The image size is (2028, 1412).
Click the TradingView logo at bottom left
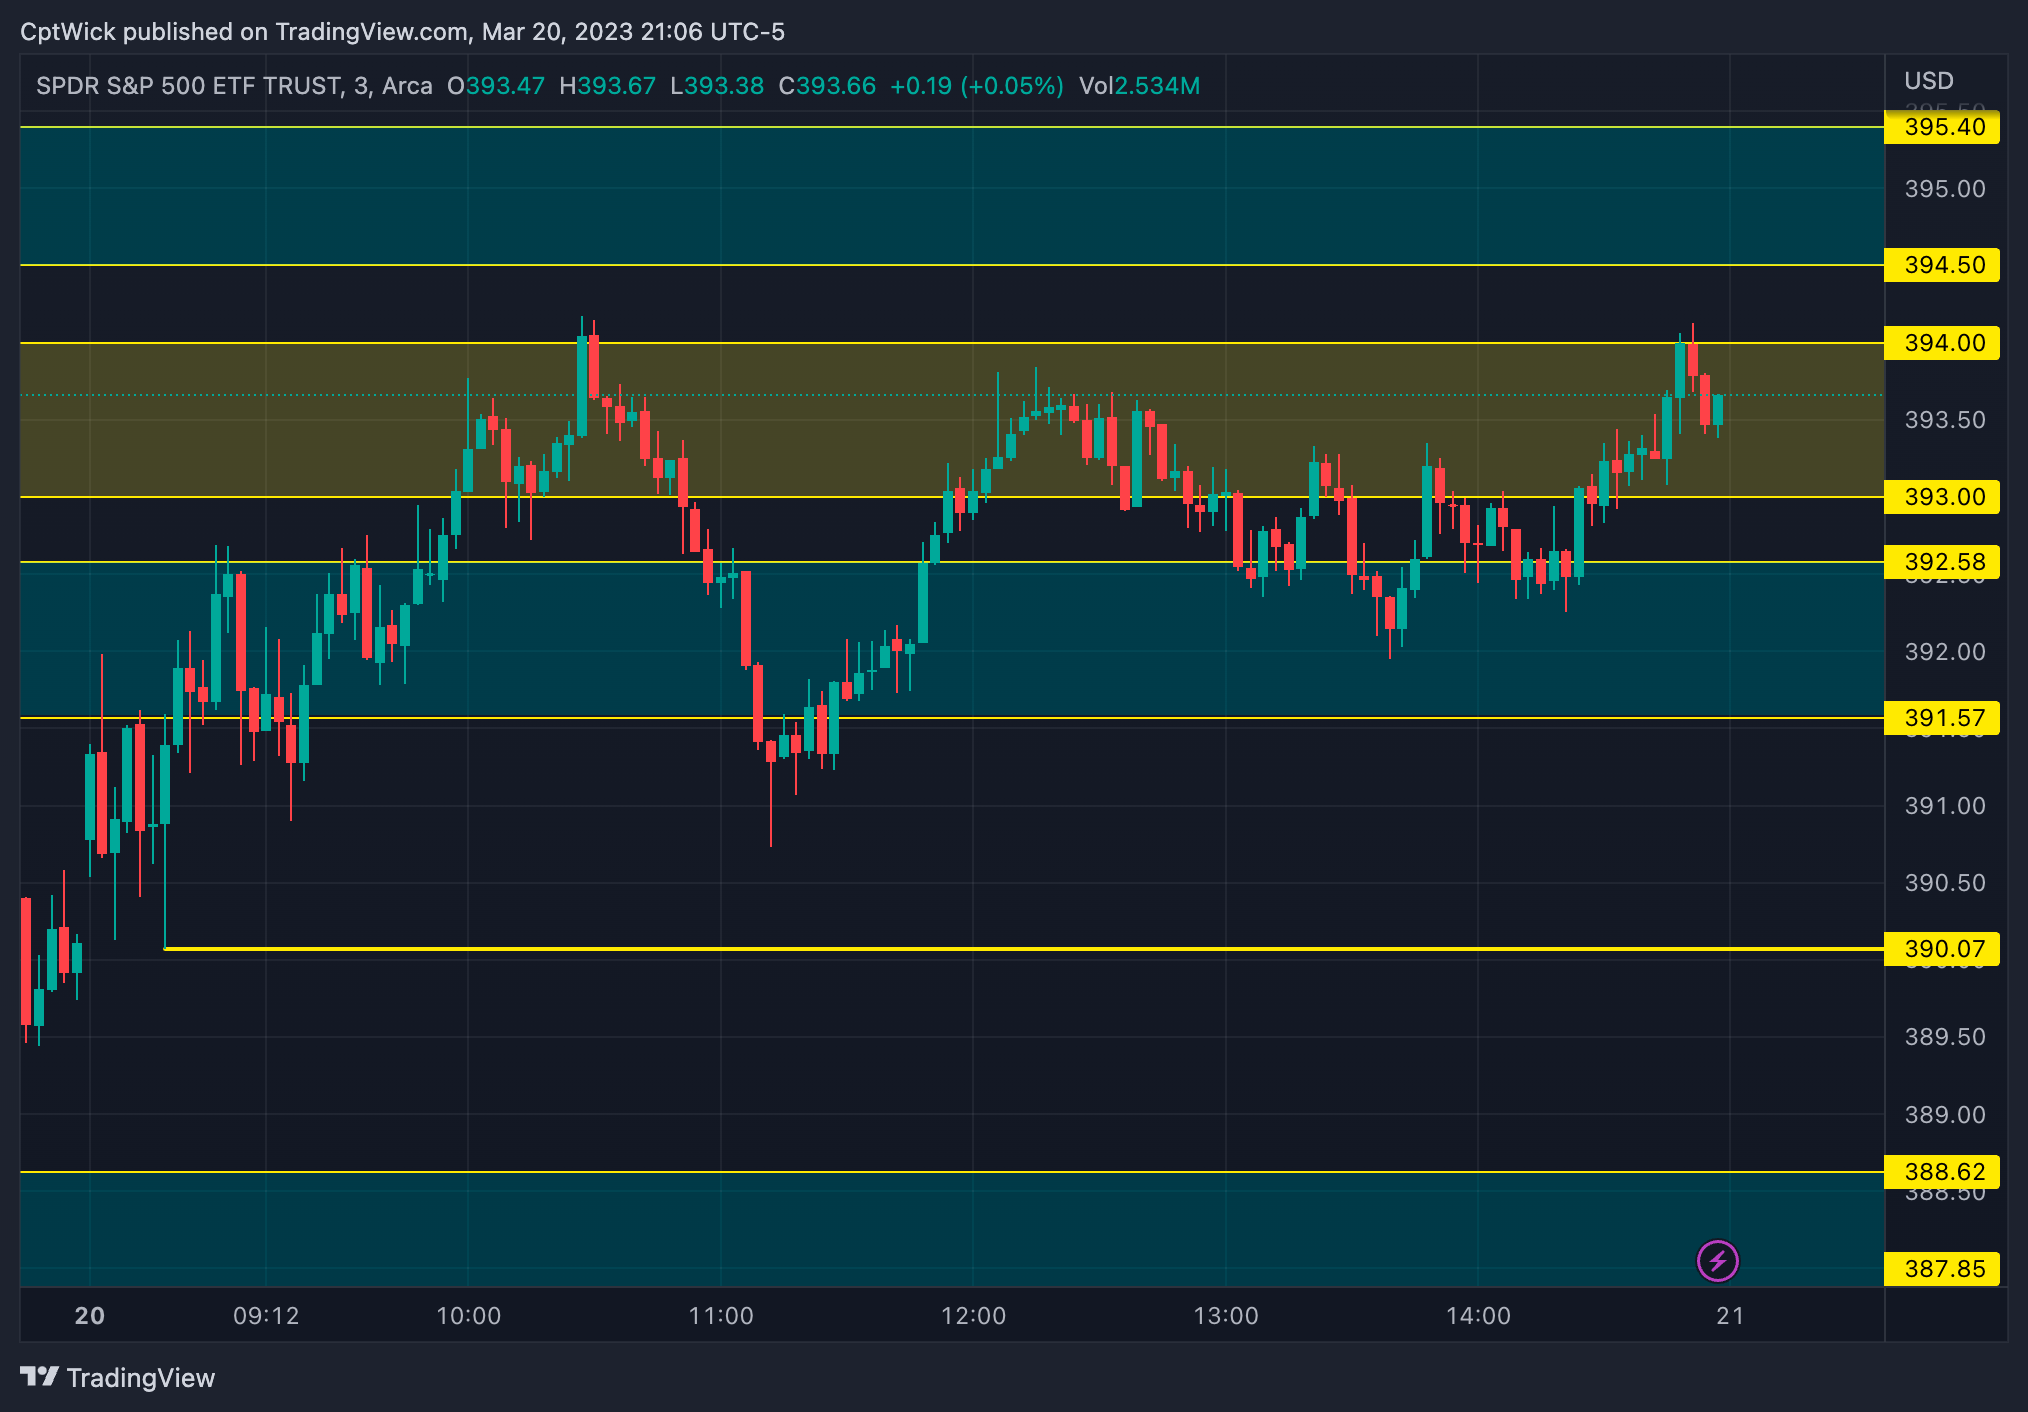coord(118,1378)
